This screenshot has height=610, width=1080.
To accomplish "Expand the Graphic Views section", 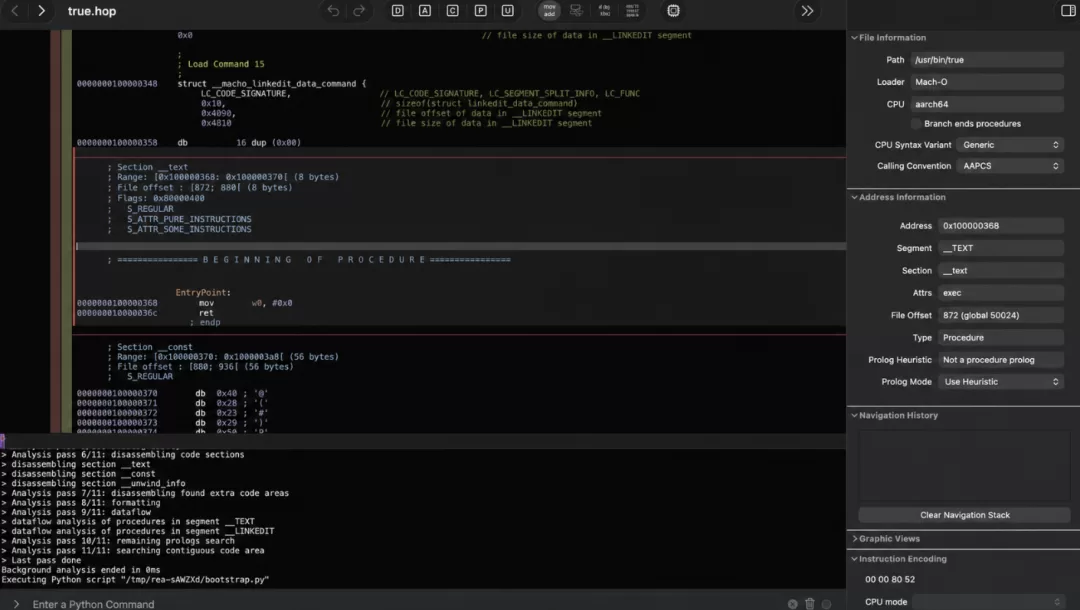I will [855, 539].
